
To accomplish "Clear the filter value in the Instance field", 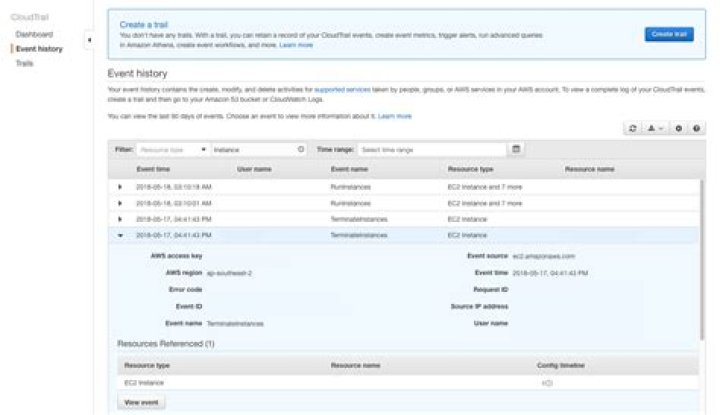I will [301, 149].
